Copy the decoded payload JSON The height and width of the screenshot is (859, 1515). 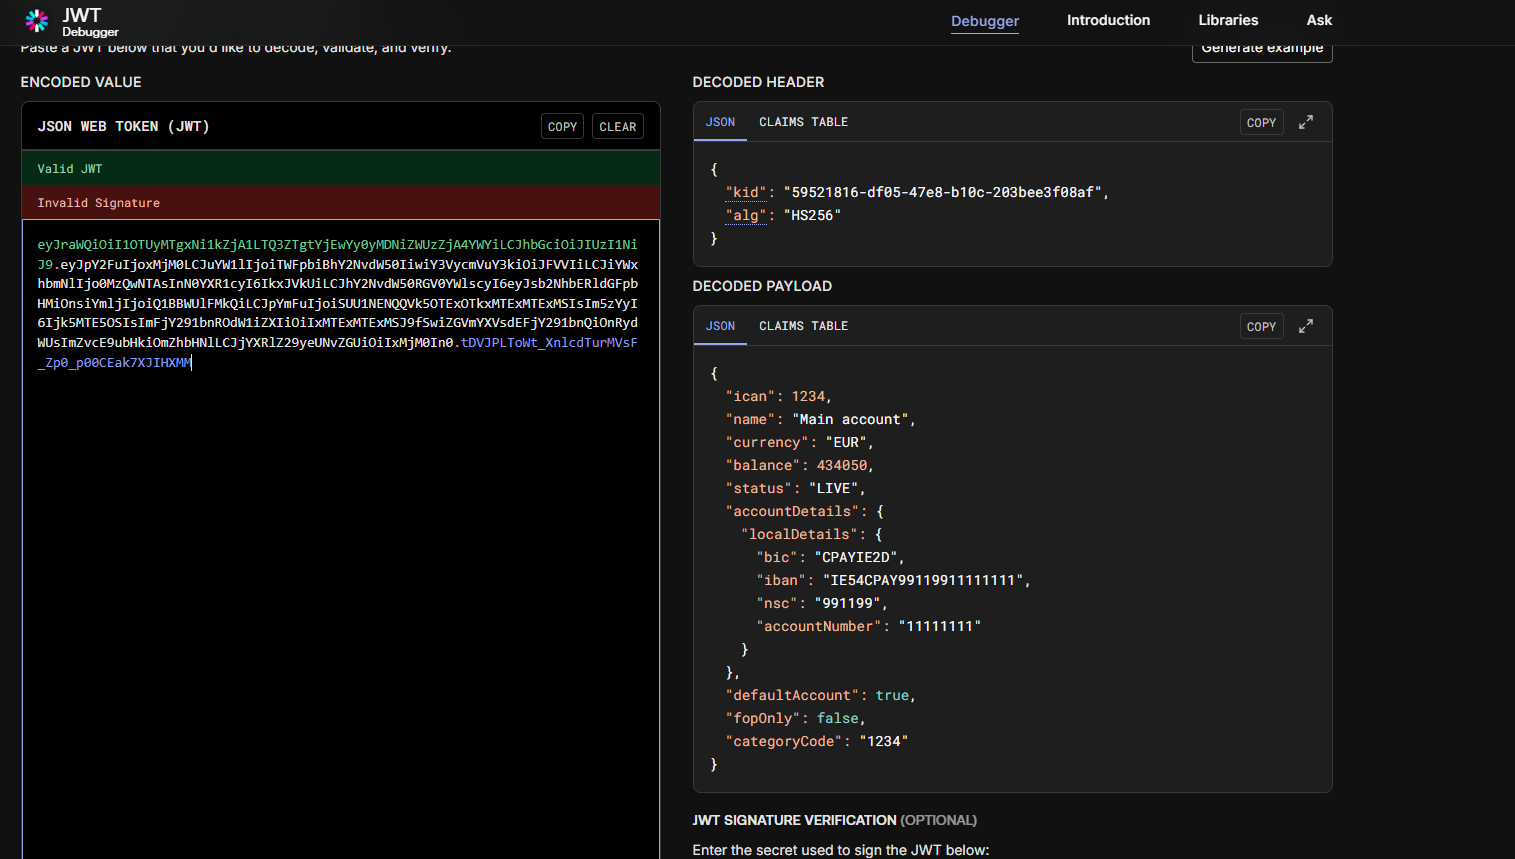[x=1261, y=326]
